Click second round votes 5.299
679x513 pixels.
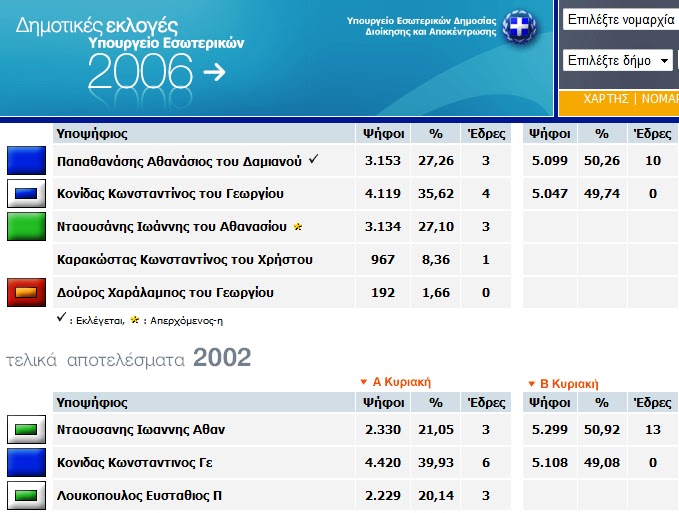pos(550,429)
